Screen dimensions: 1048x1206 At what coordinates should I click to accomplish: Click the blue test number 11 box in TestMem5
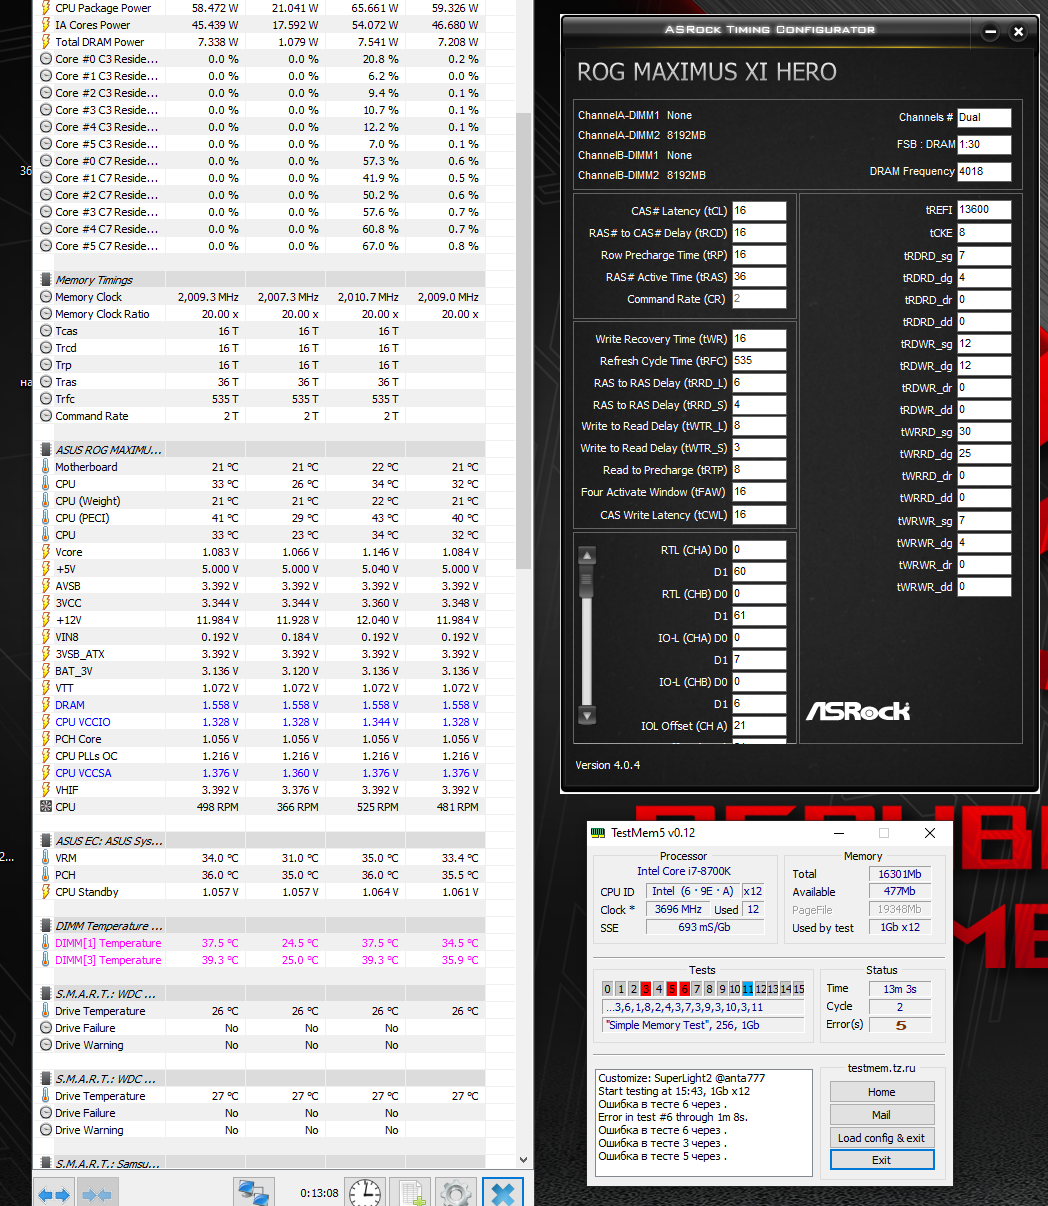[x=747, y=989]
